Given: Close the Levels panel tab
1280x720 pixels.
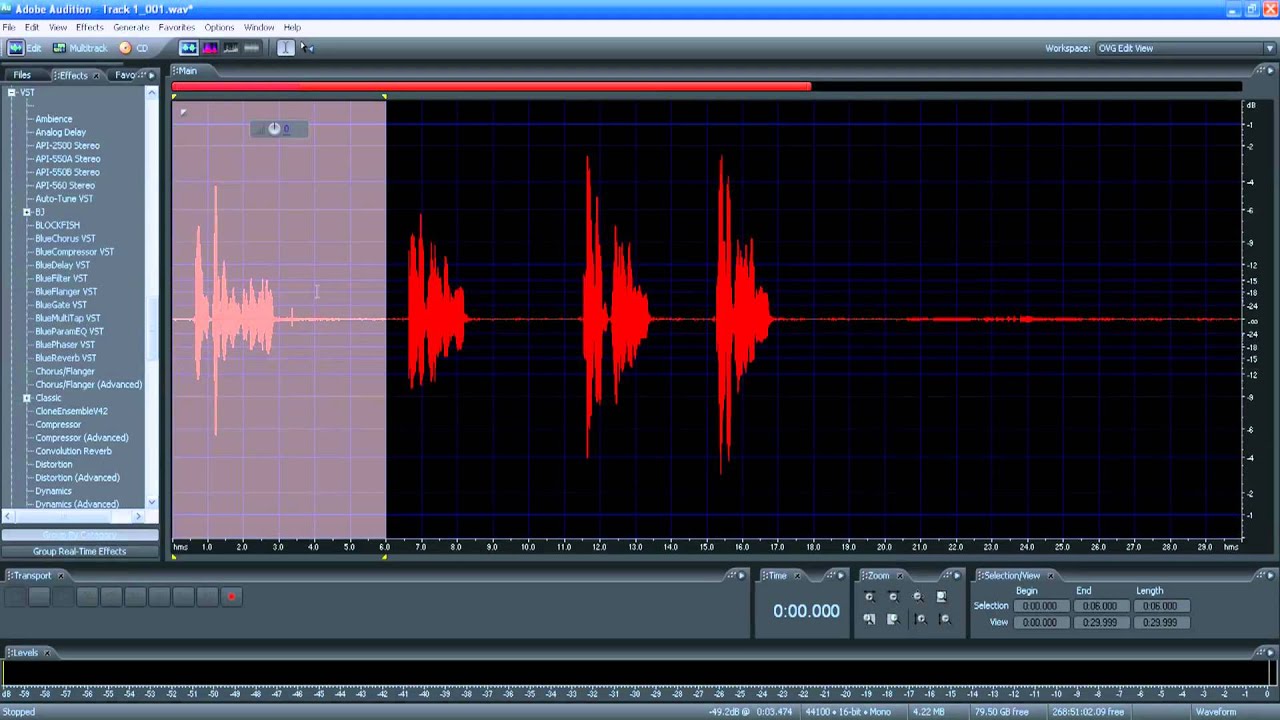Looking at the screenshot, I should [x=46, y=653].
